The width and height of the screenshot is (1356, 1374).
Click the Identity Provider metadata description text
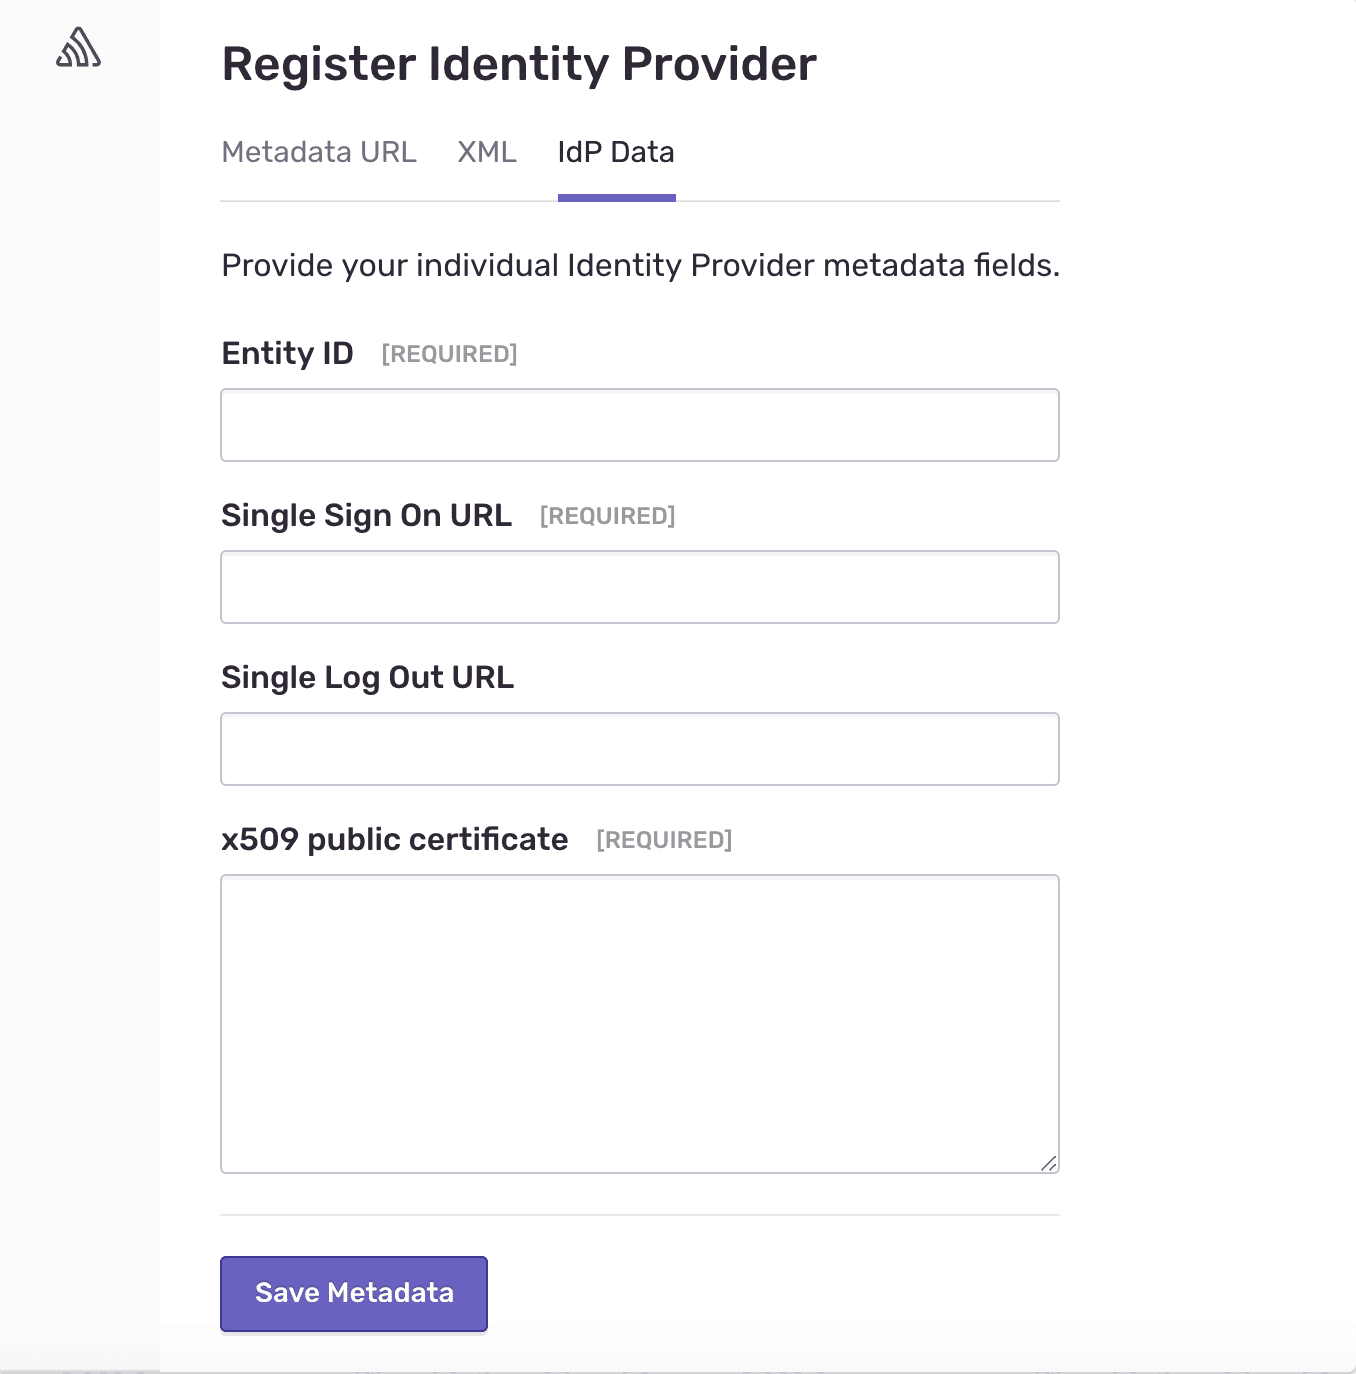coord(640,265)
